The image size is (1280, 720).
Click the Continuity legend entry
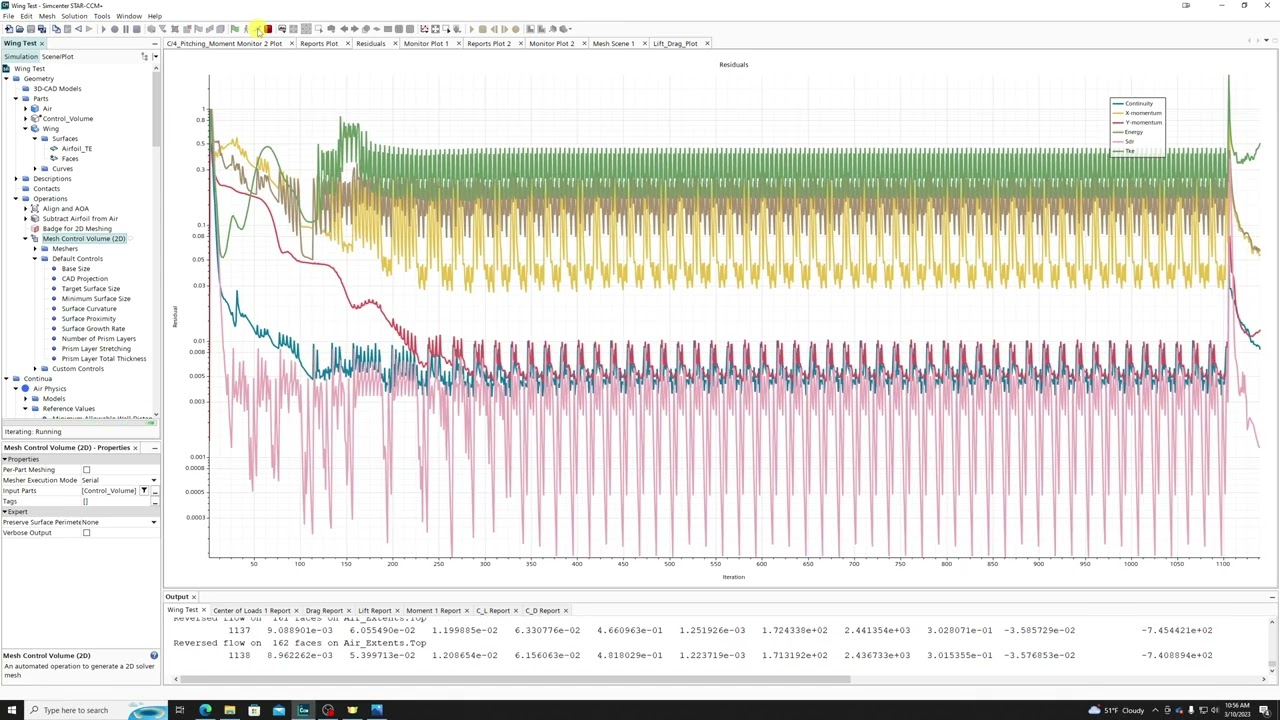[1133, 104]
